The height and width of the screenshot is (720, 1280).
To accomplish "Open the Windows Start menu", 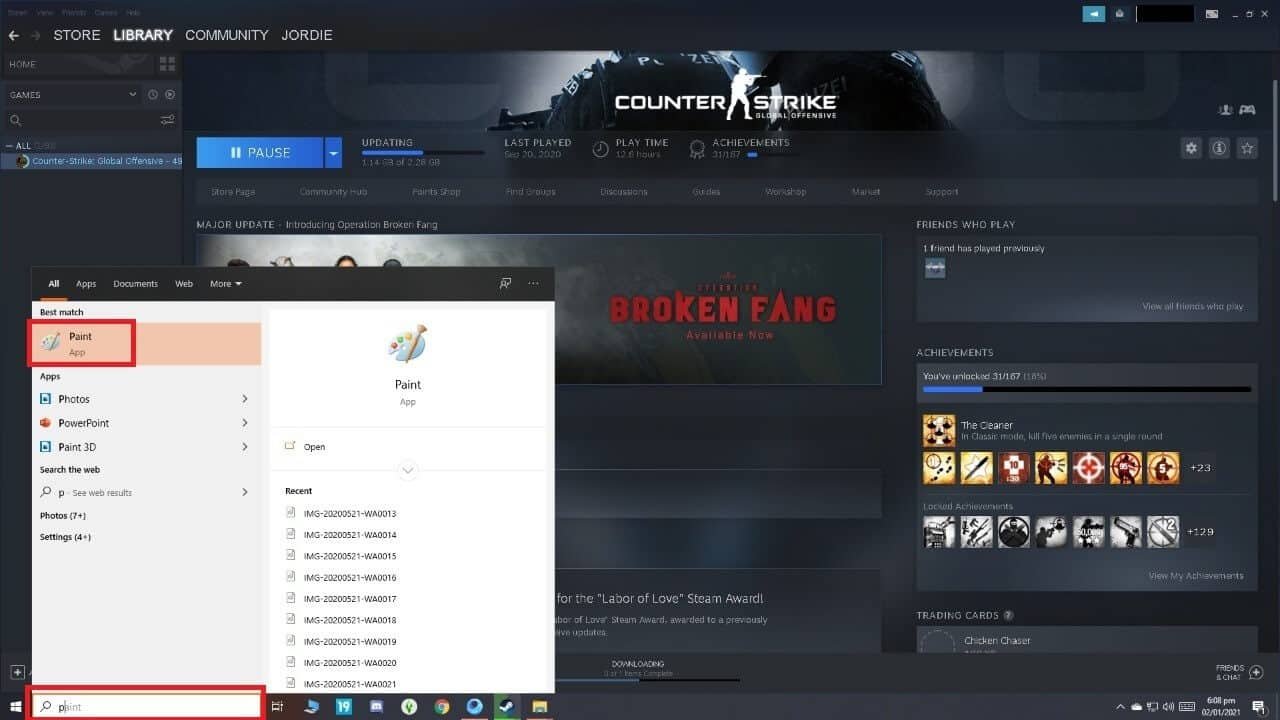I will click(x=14, y=706).
